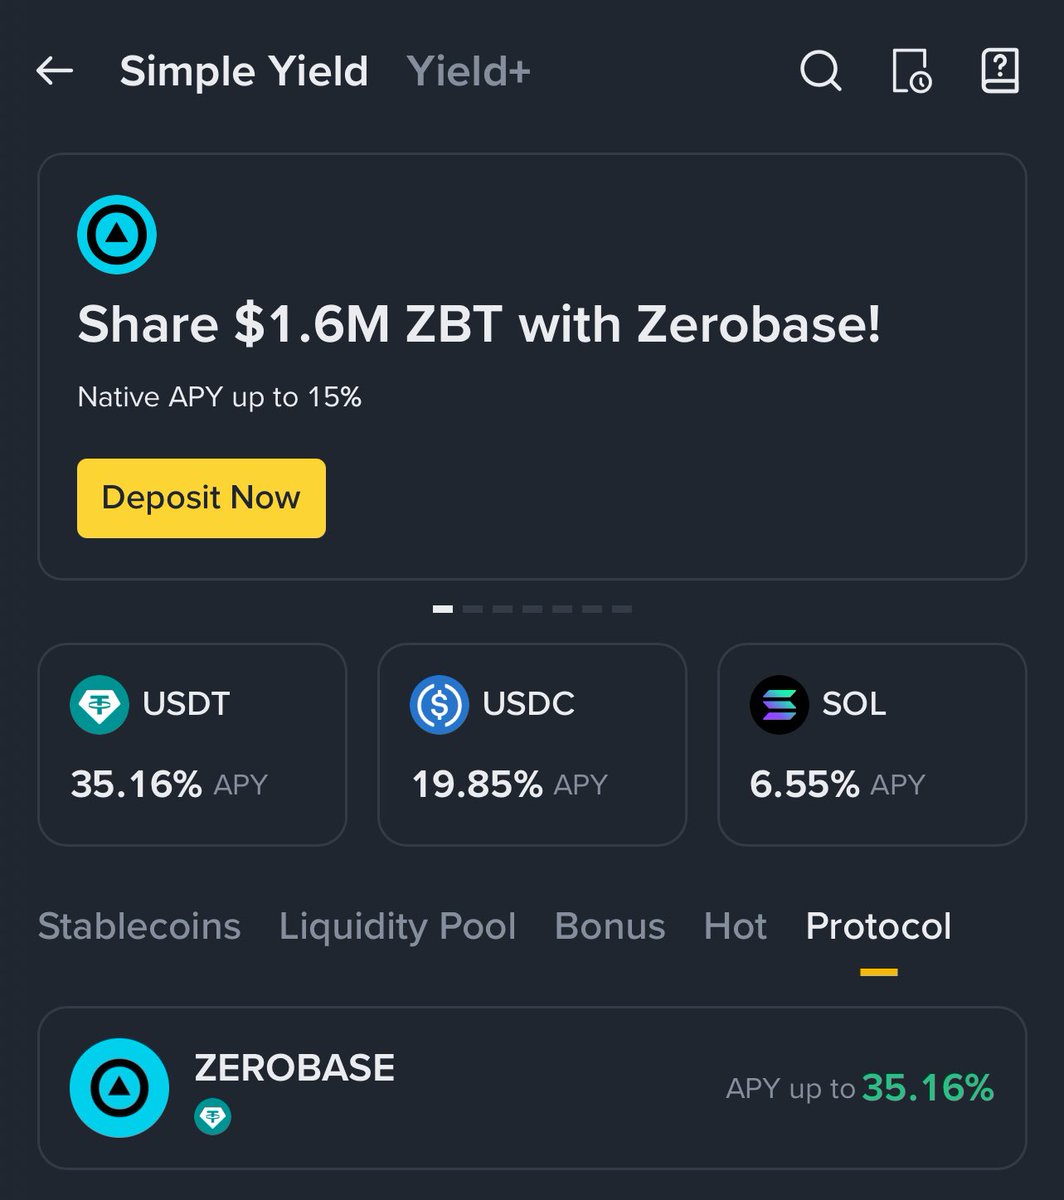Open the order history clock icon
Viewport: 1064px width, 1200px height.
coord(910,72)
